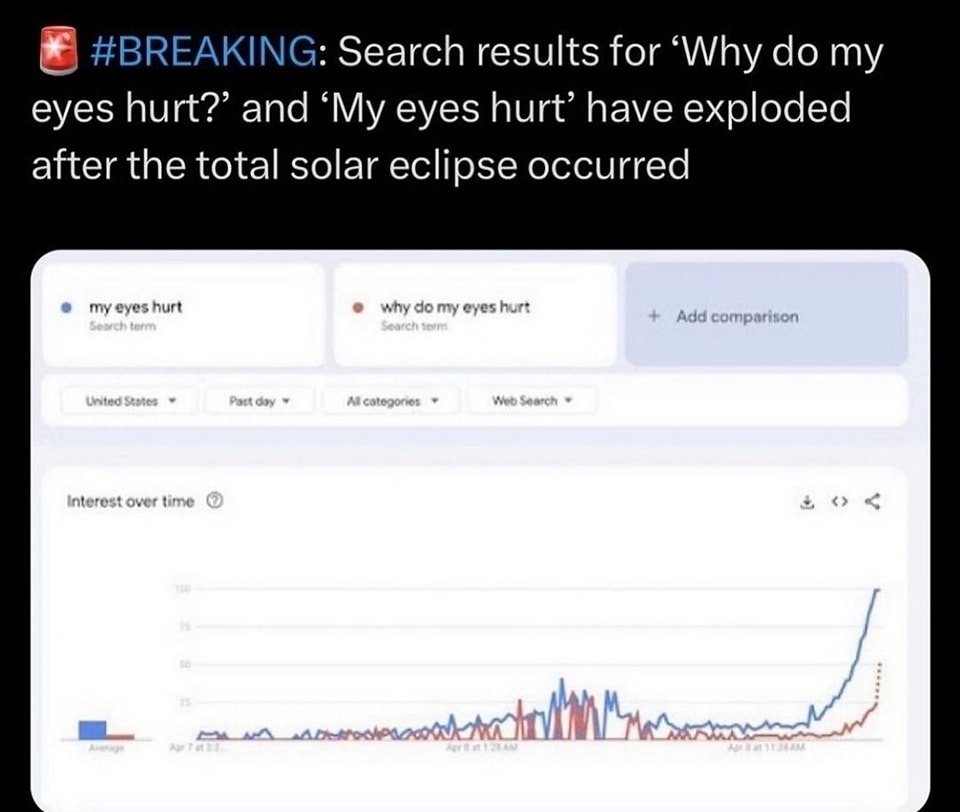
Task: Click the Add comparison button
Action: pos(766,315)
